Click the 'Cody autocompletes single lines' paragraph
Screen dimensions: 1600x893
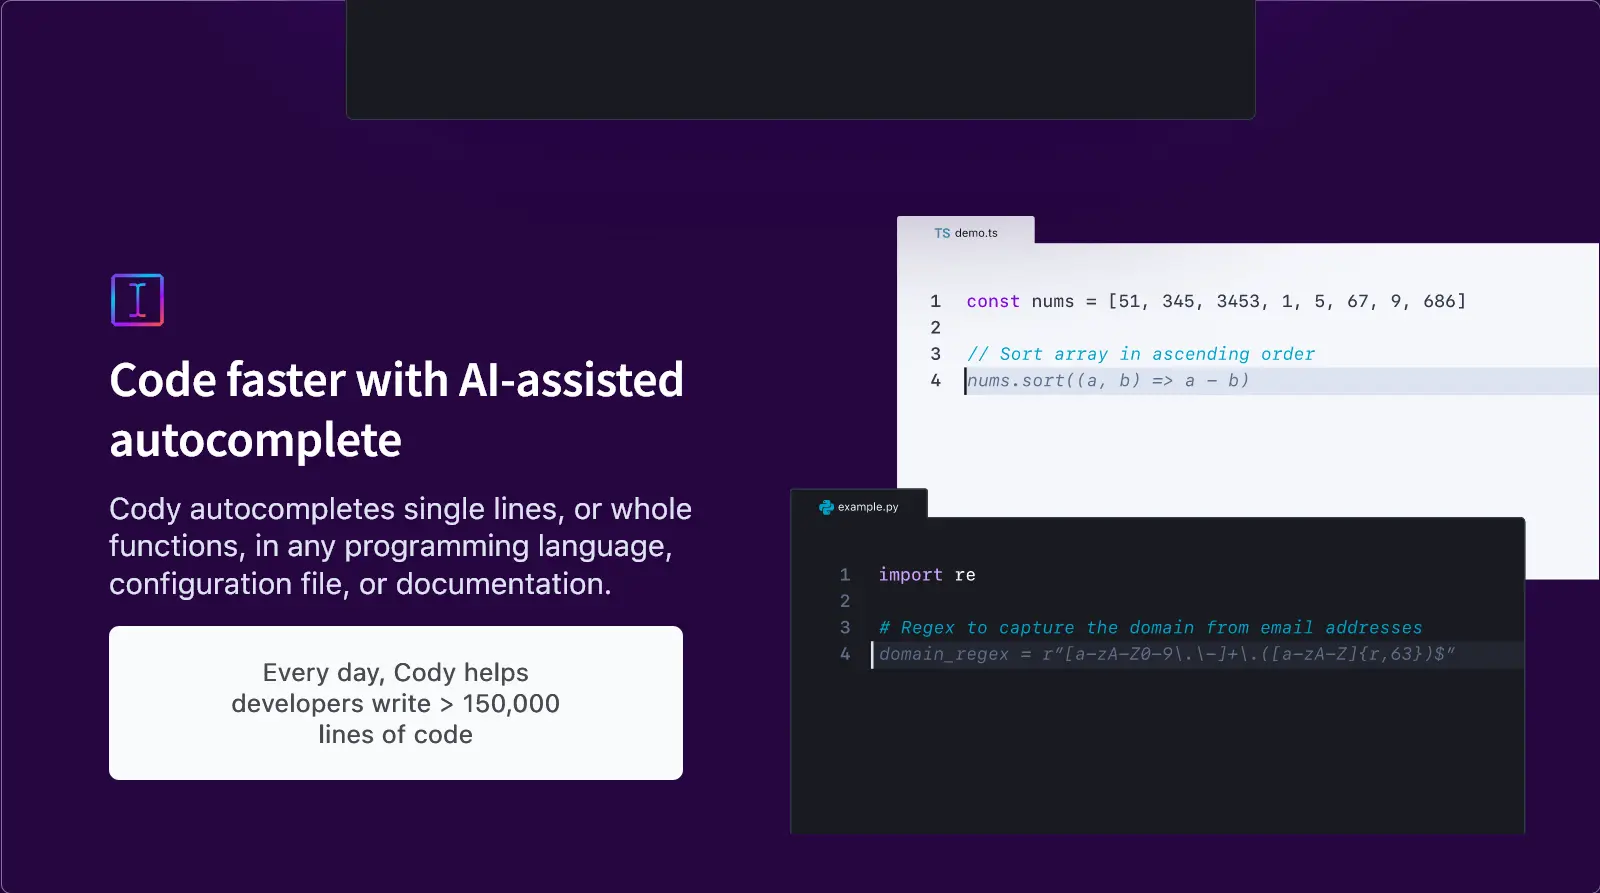[400, 546]
